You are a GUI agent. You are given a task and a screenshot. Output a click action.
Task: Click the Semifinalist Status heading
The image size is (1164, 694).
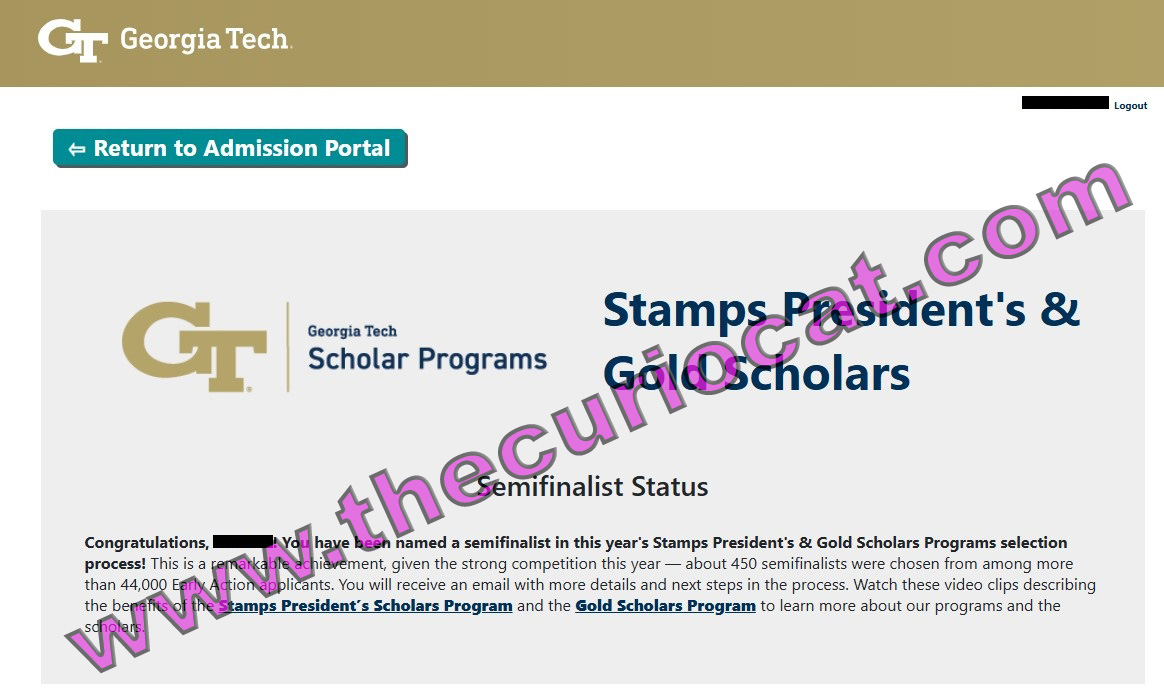coord(592,487)
